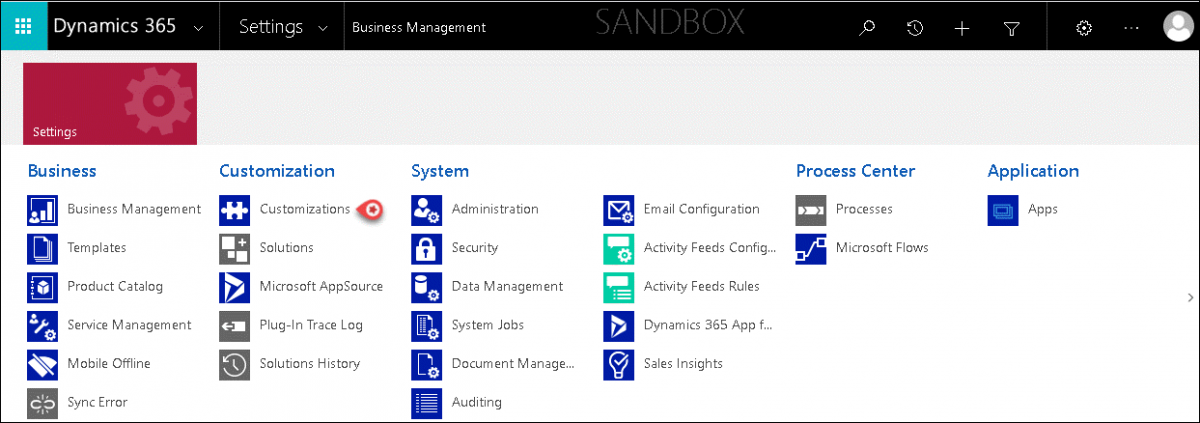
Task: Click the Processes icon
Action: [810, 210]
